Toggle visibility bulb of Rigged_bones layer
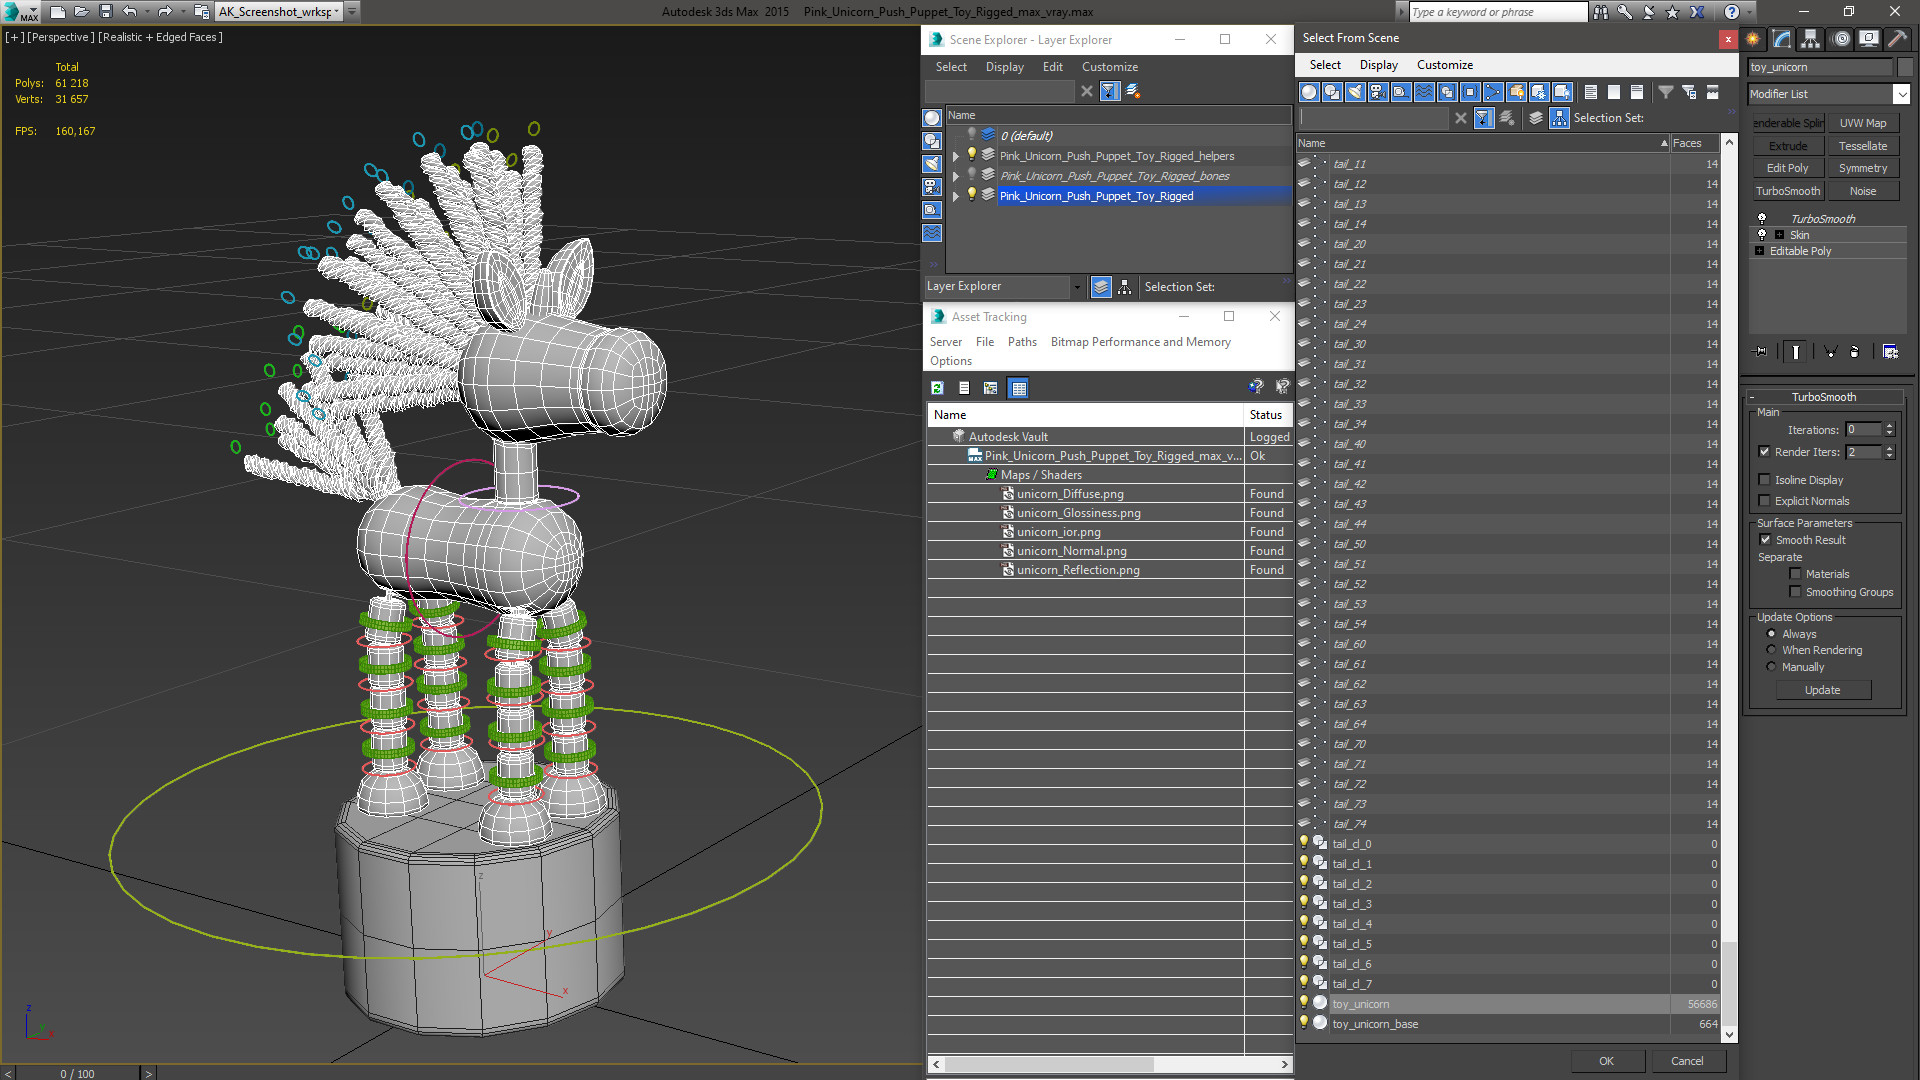 971,175
